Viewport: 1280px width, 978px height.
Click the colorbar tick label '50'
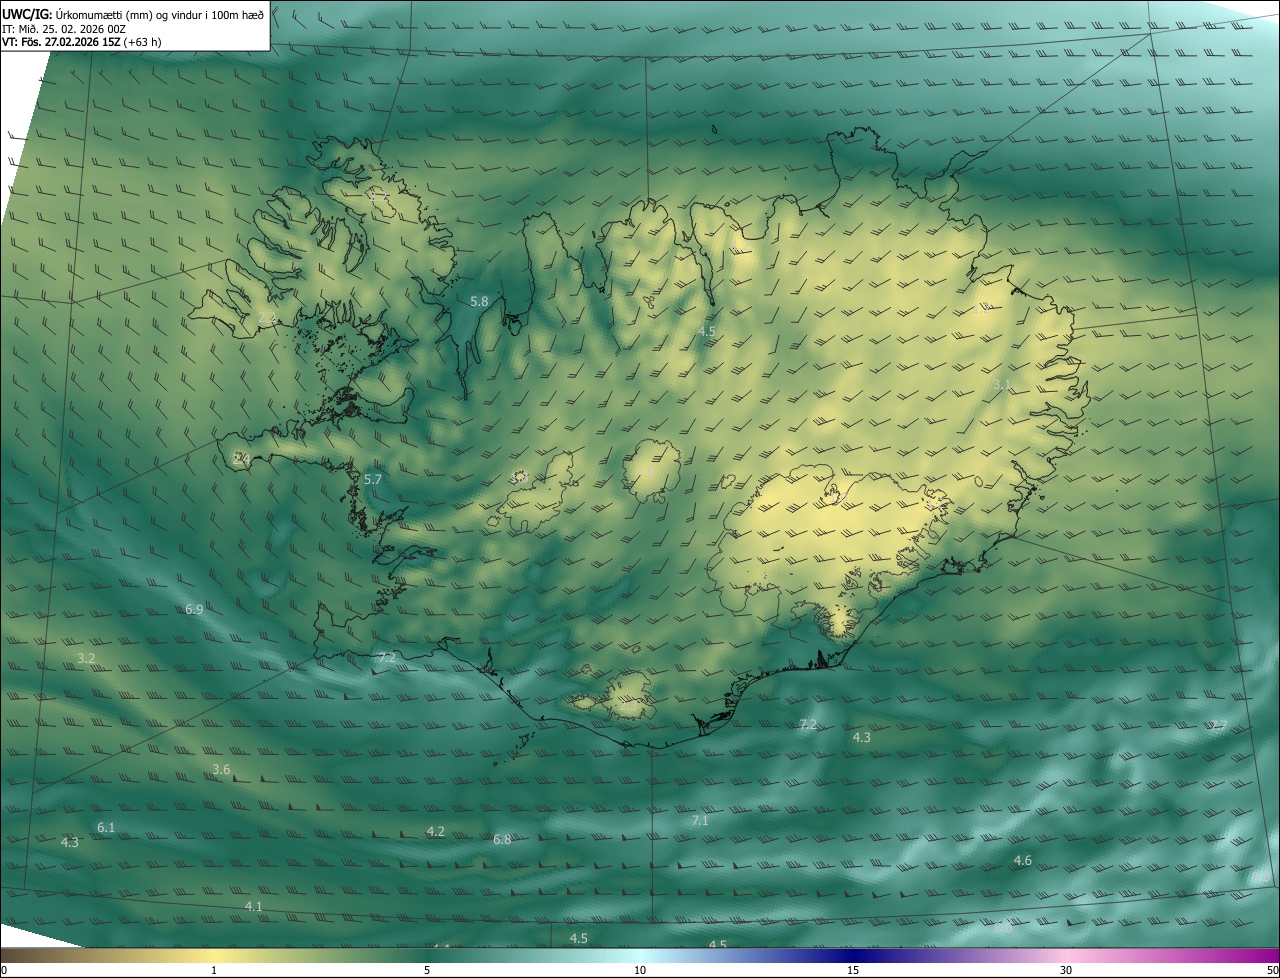1272,970
